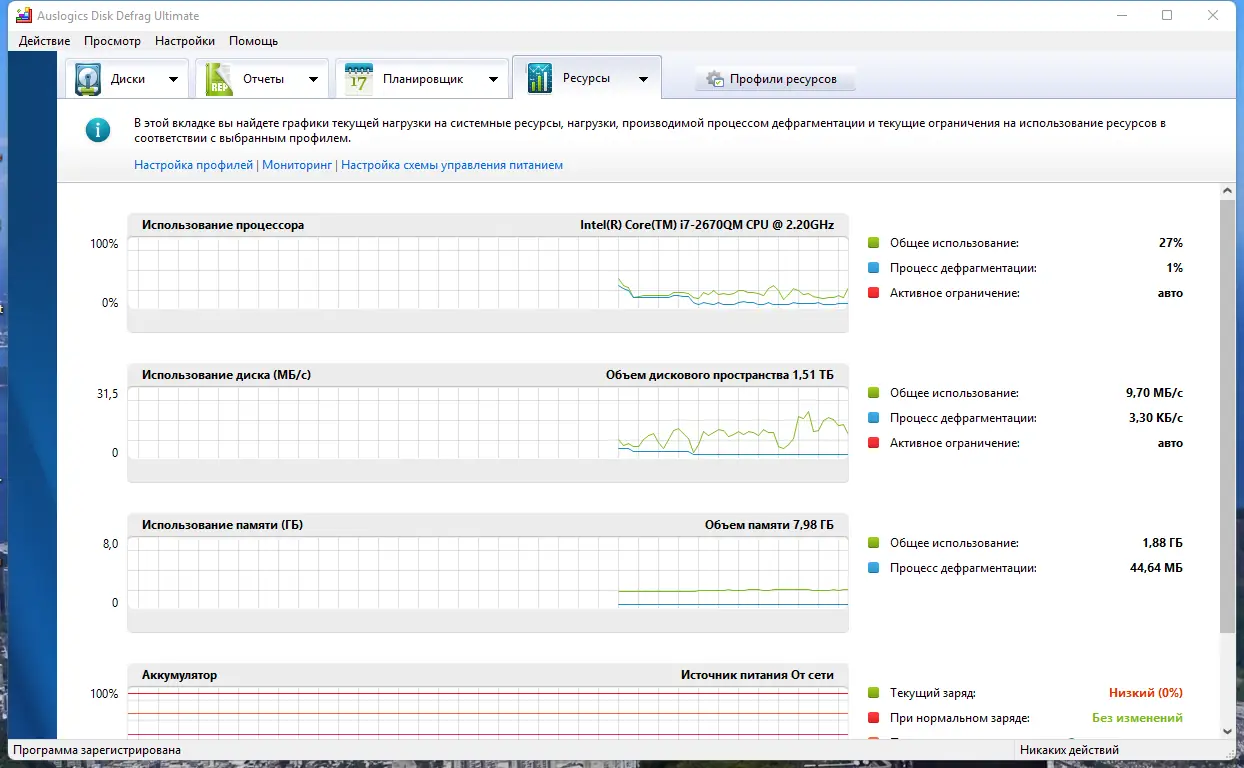Click the scrollbar down arrow
The image size is (1244, 768).
click(x=1228, y=732)
